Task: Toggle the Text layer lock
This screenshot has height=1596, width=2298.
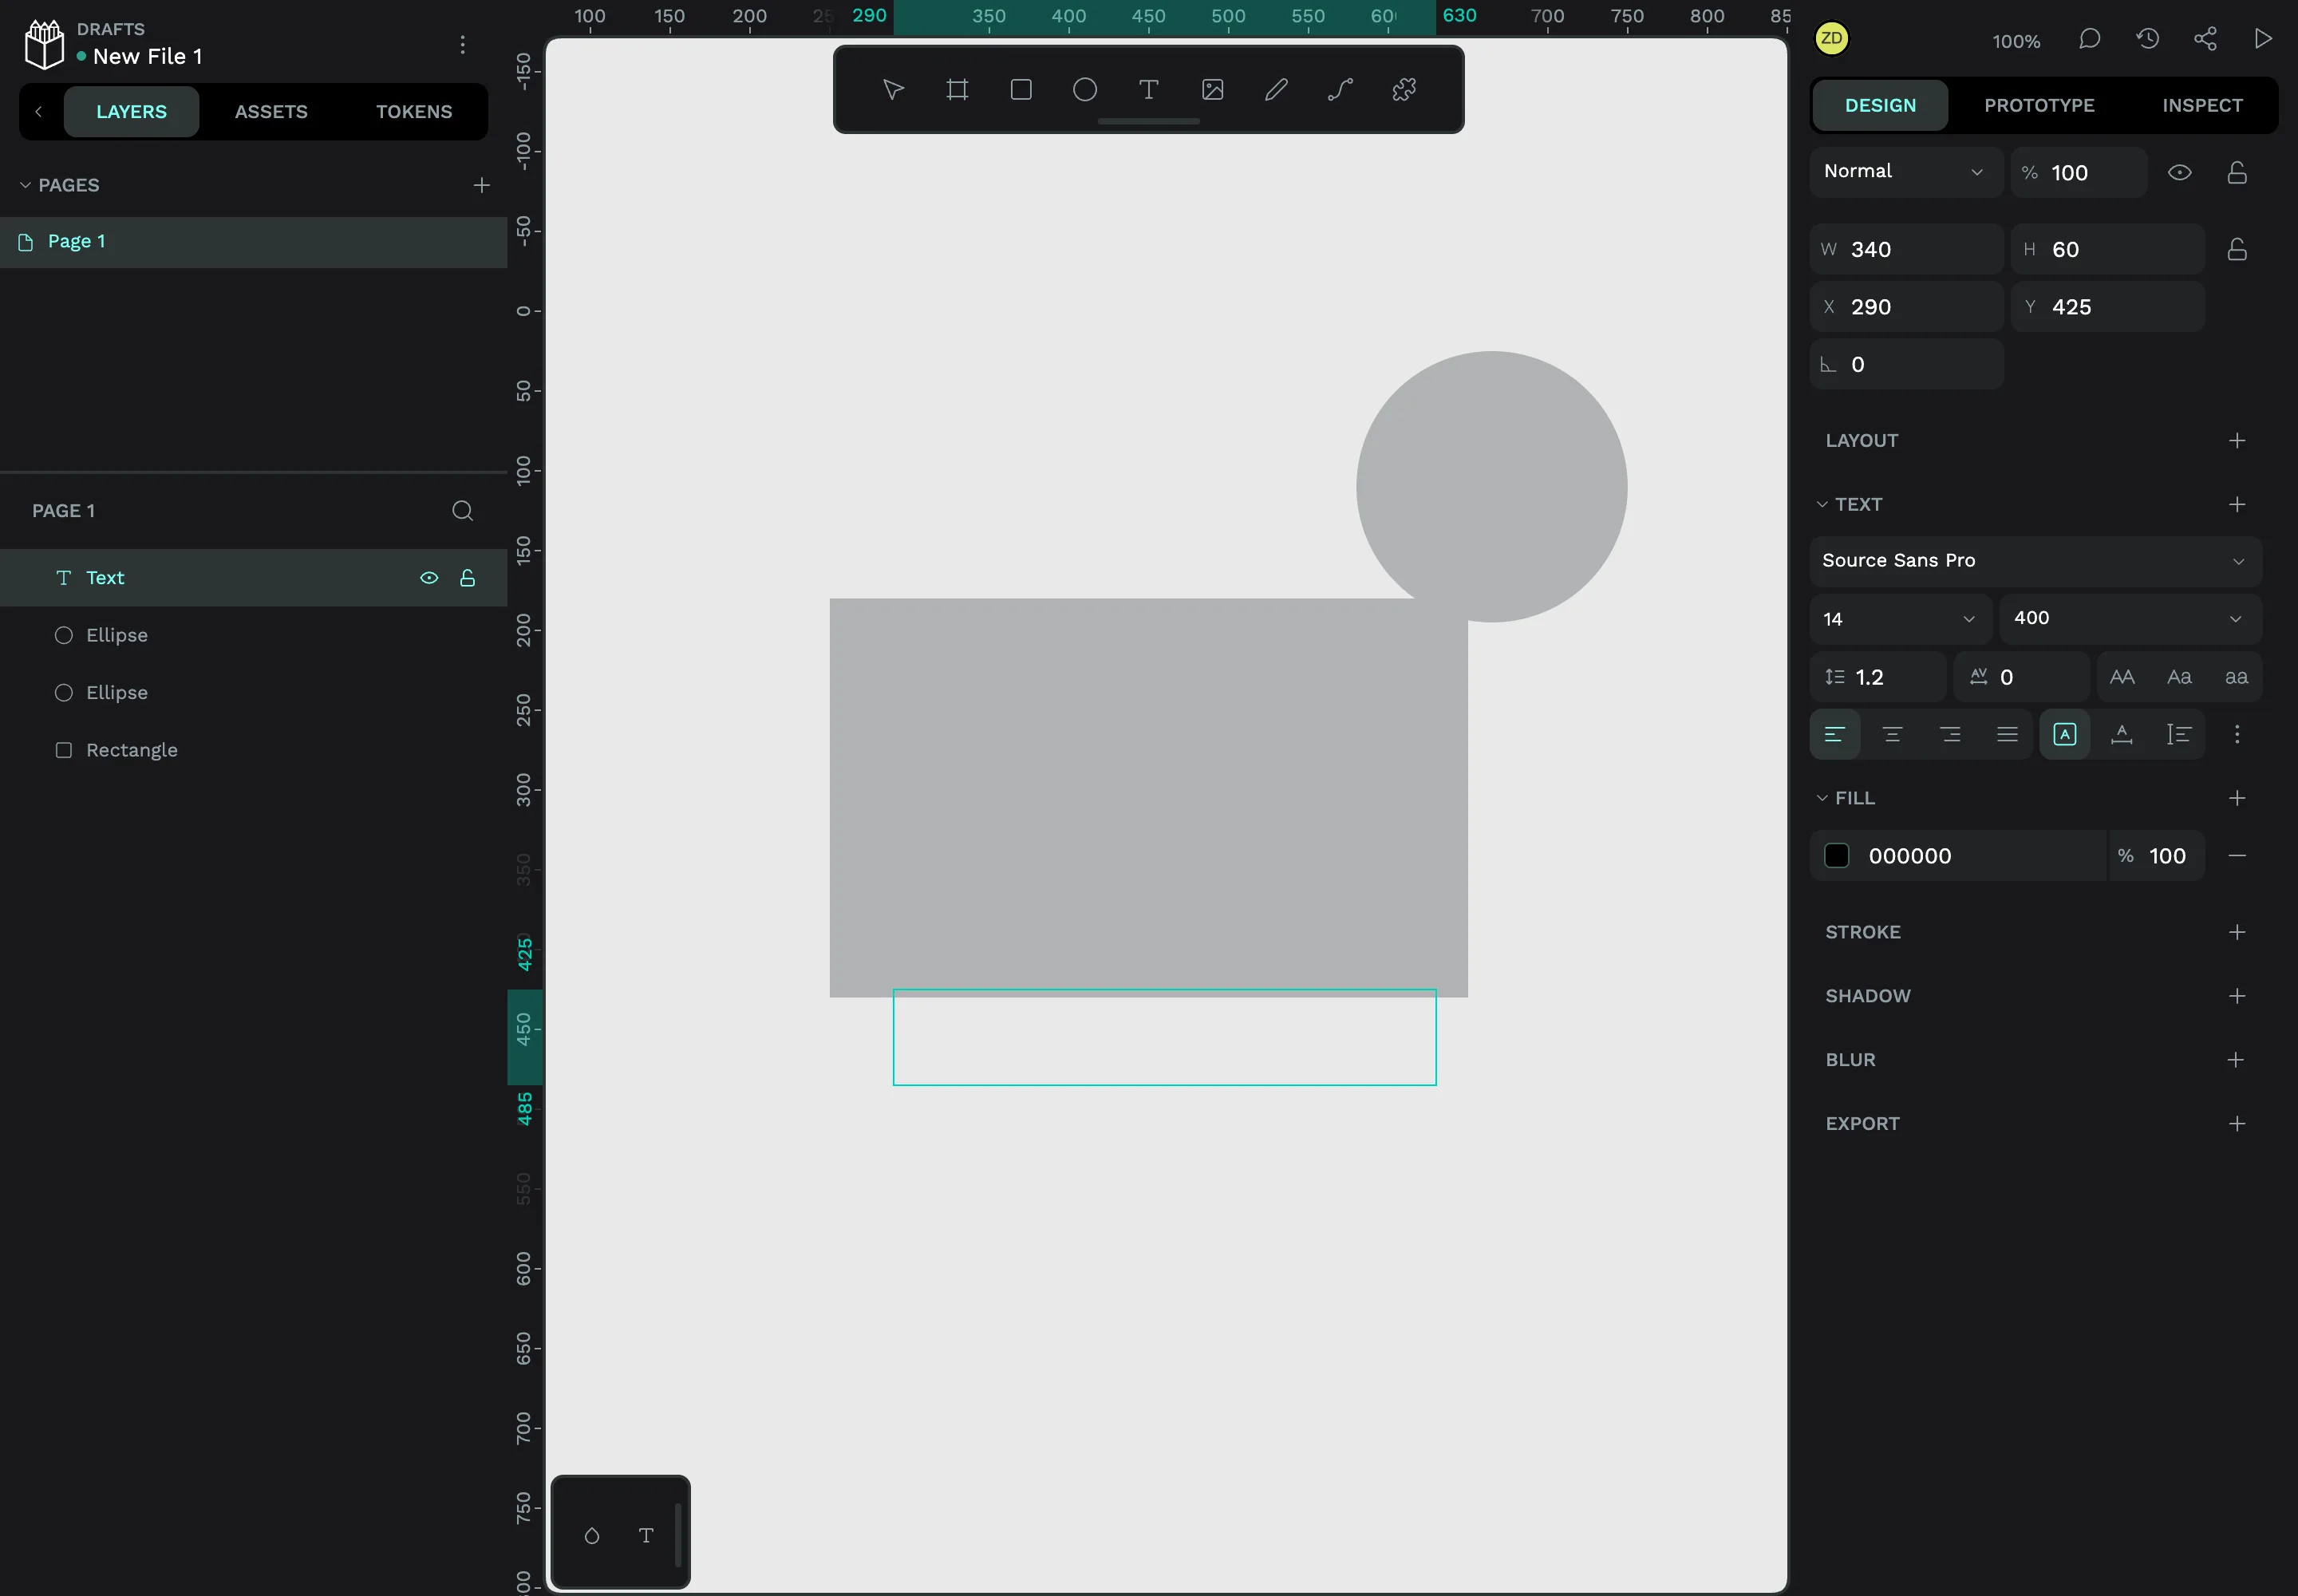Action: 467,578
